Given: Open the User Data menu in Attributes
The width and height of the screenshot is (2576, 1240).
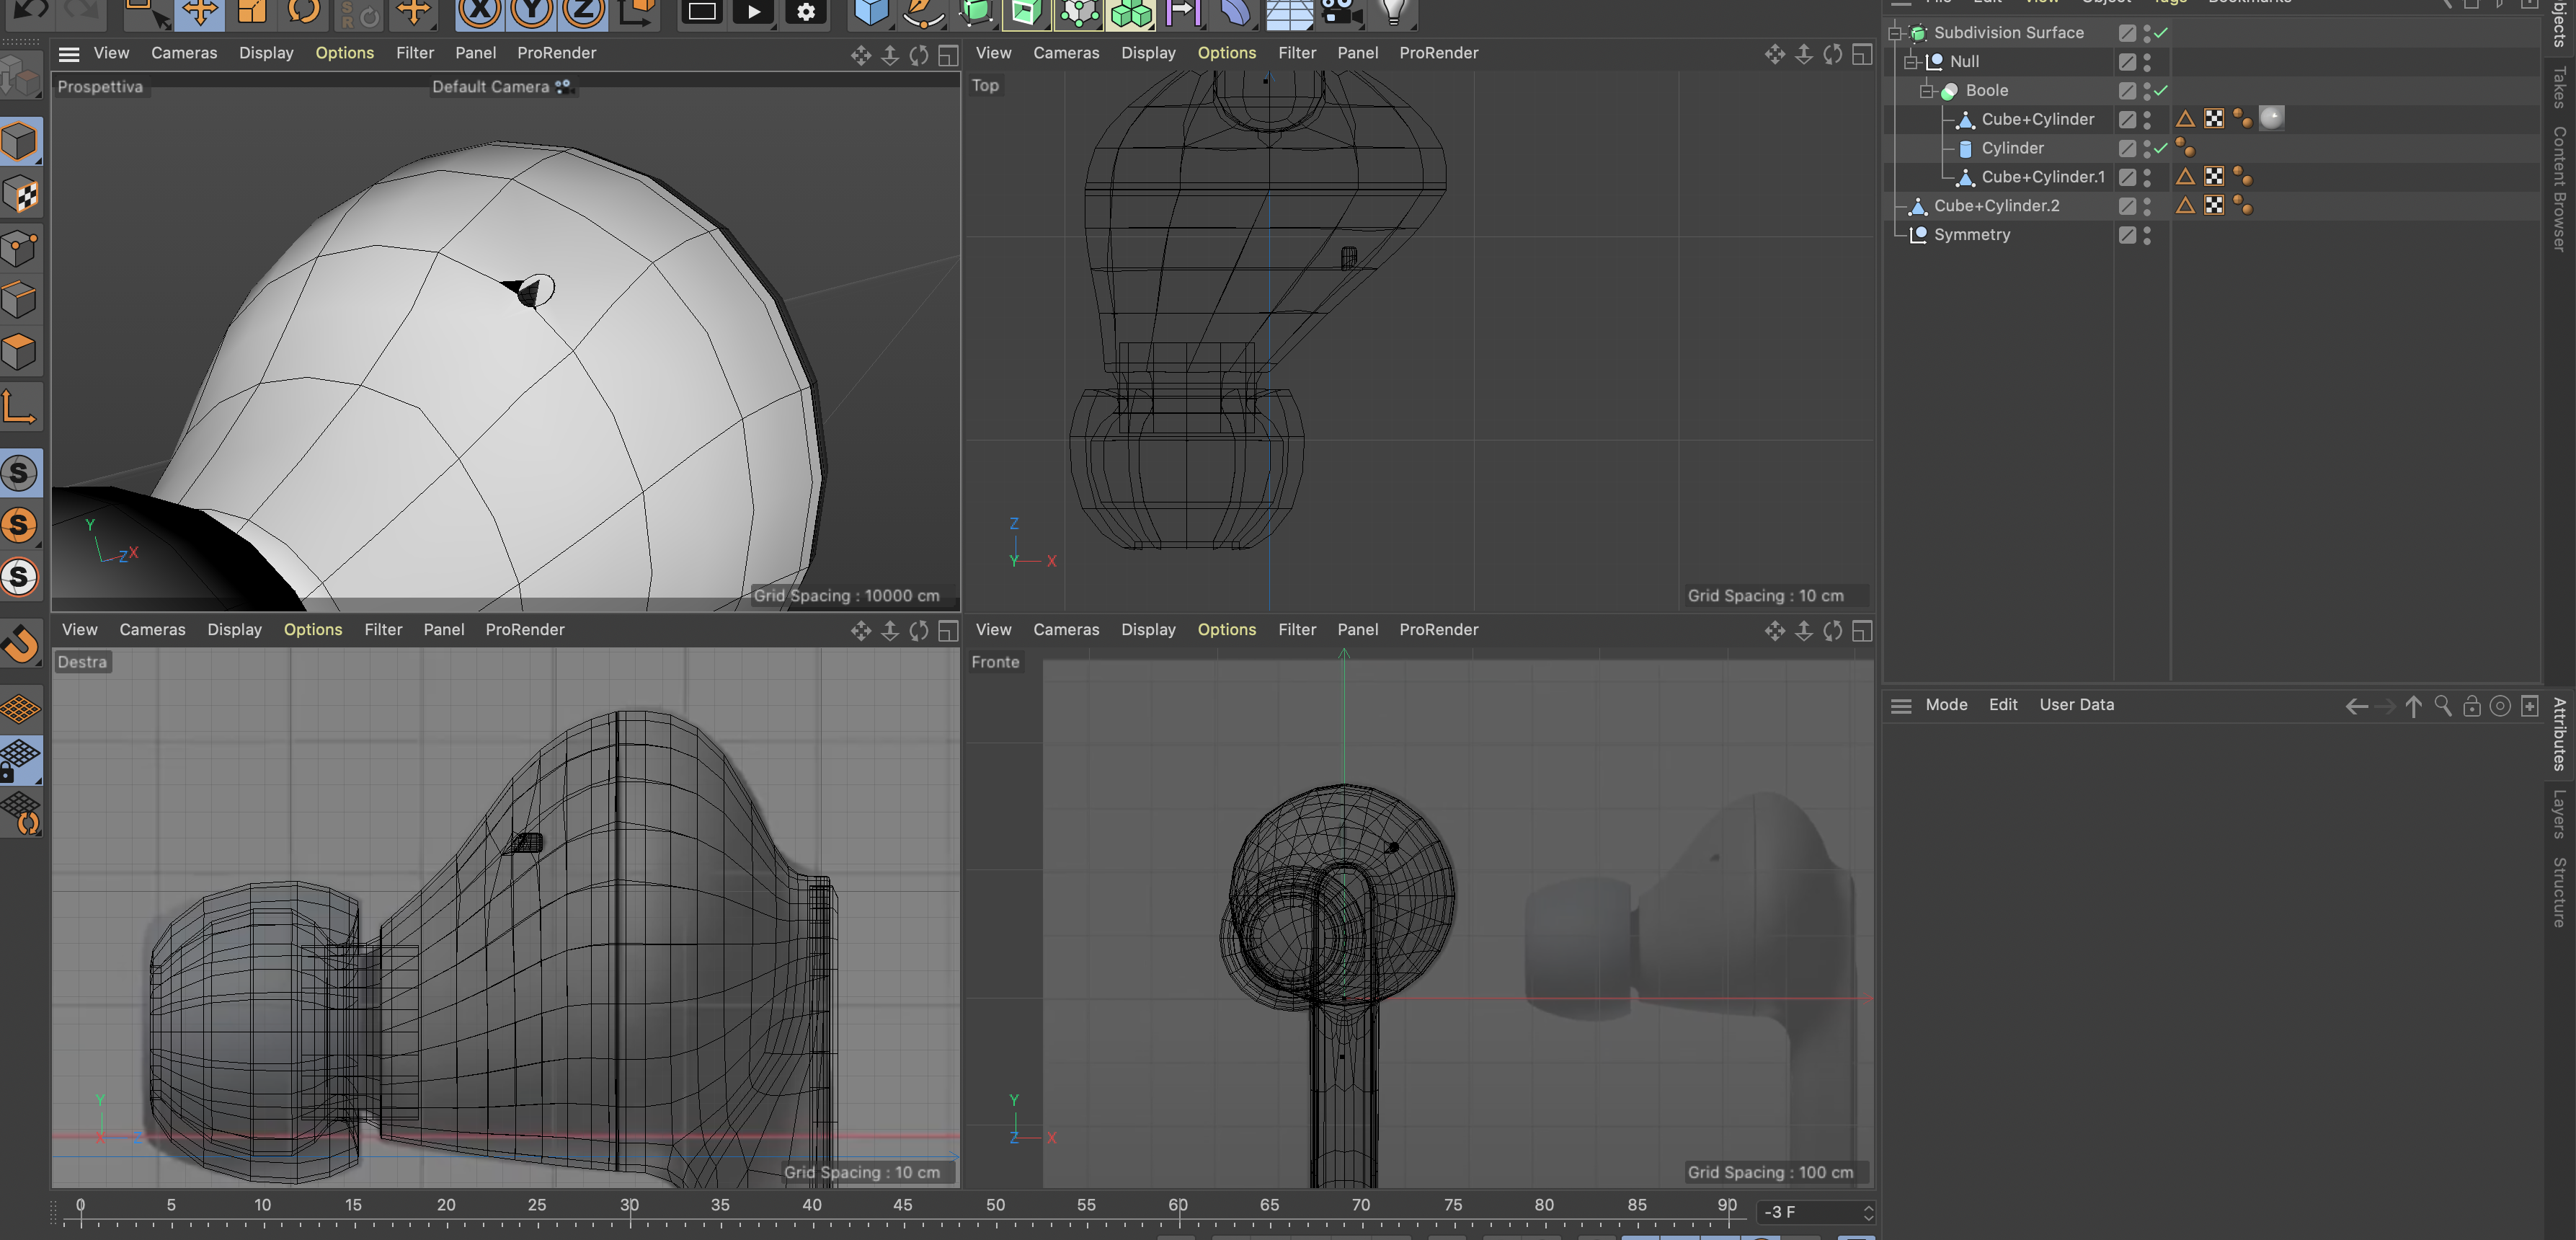Looking at the screenshot, I should [2076, 705].
